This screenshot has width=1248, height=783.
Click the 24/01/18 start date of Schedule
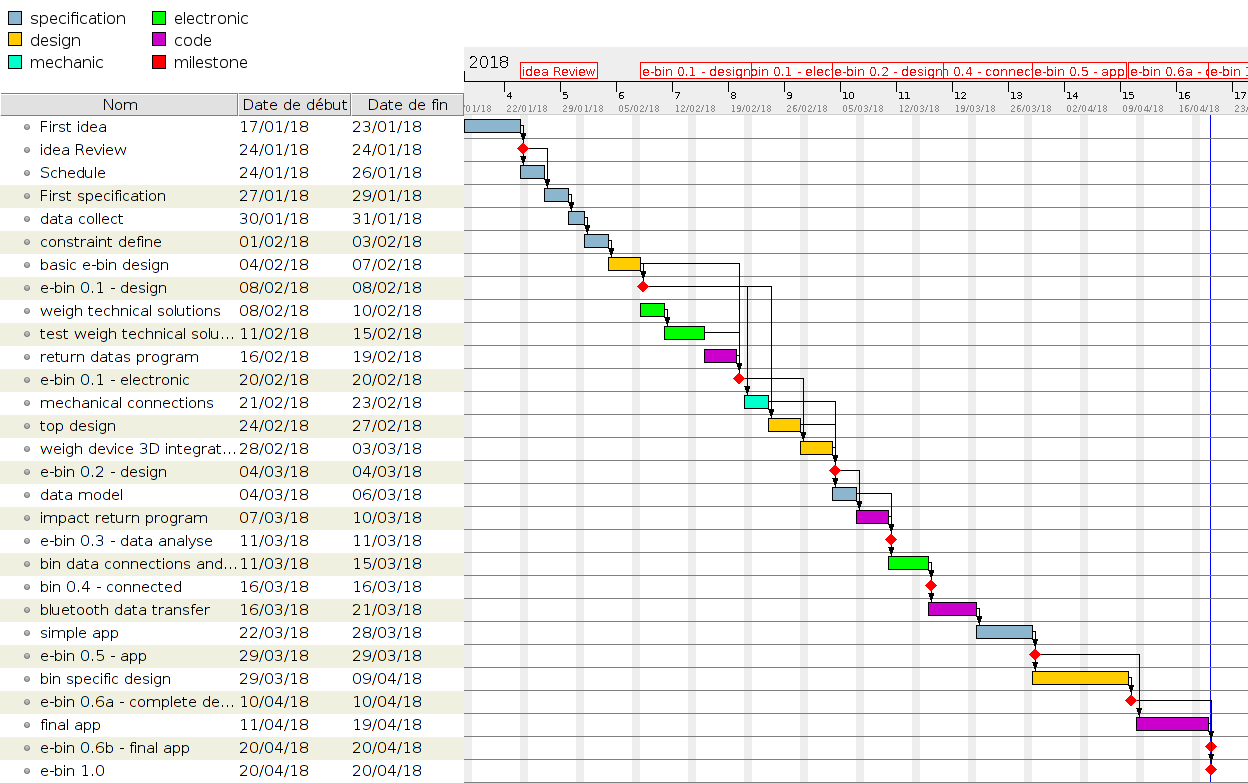274,173
